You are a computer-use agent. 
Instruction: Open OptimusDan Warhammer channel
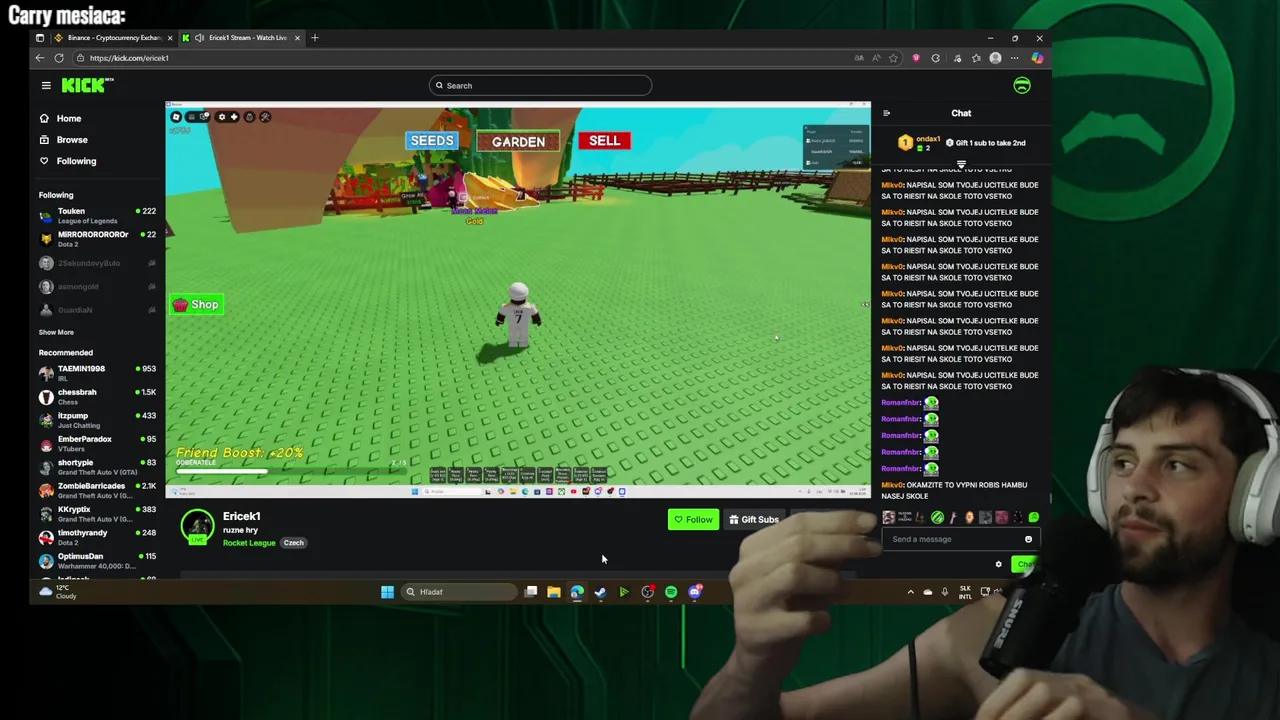(x=97, y=561)
